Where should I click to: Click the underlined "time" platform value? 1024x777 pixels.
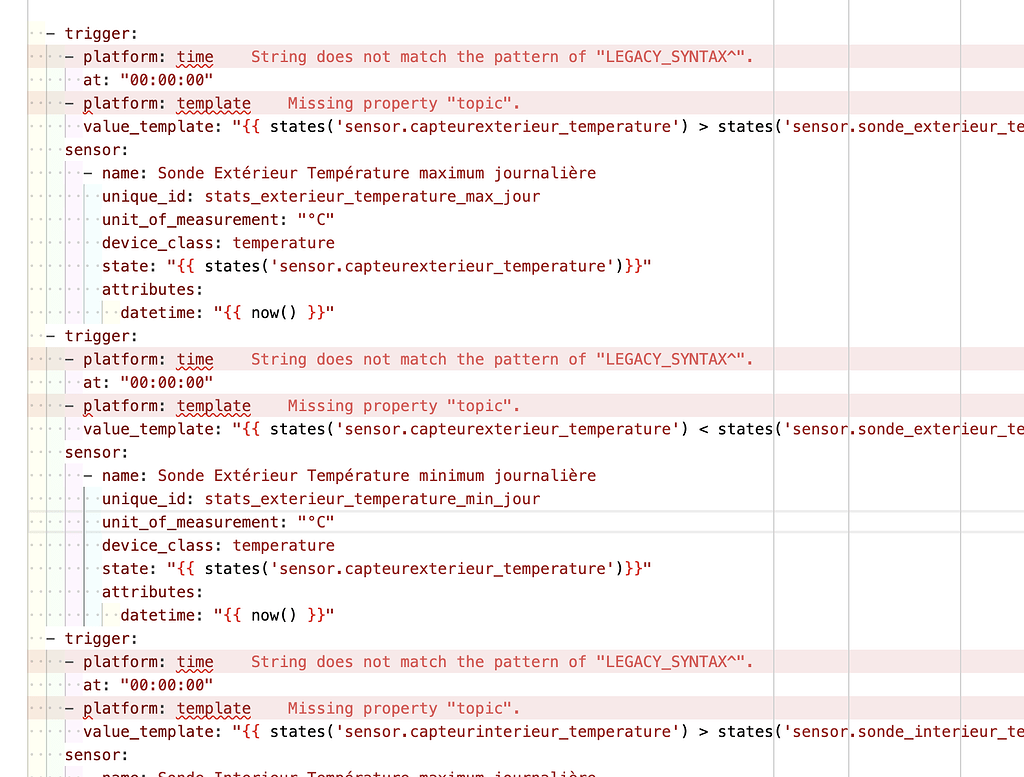click(x=194, y=56)
